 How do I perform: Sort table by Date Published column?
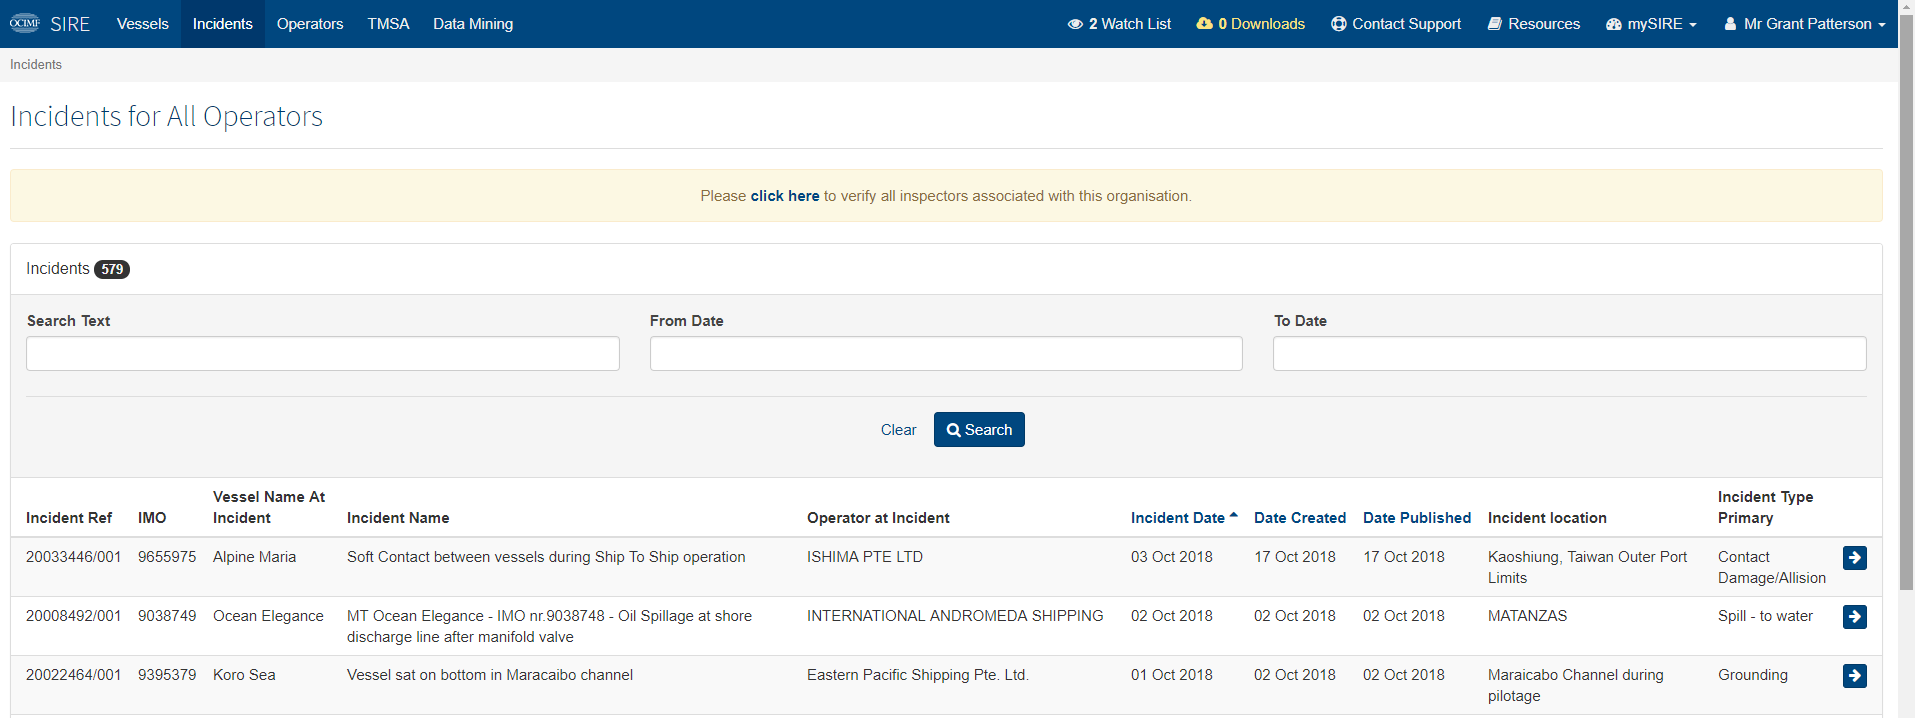point(1417,518)
